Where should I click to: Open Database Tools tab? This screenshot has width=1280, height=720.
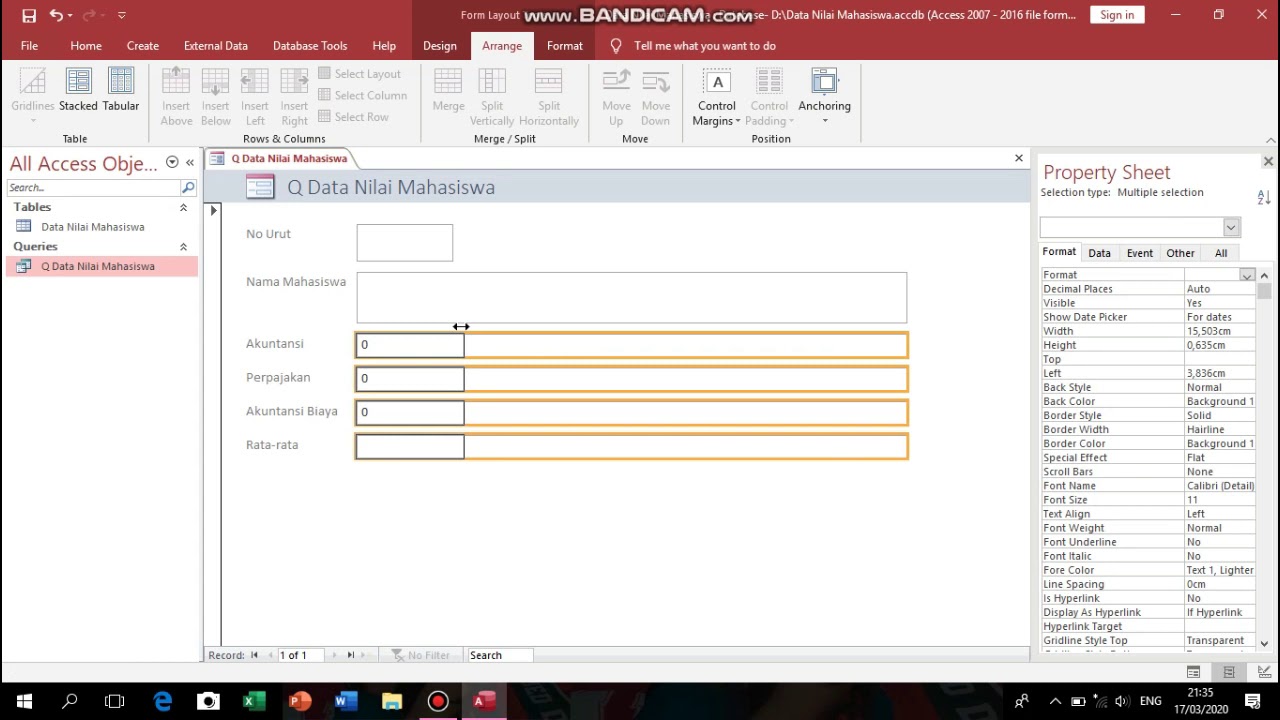[x=310, y=46]
